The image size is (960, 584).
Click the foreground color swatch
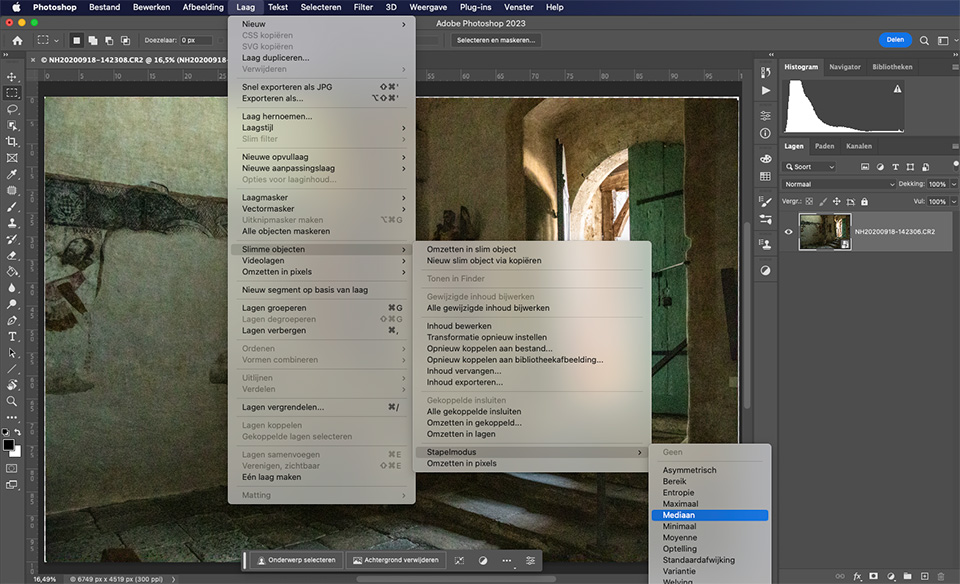8,445
